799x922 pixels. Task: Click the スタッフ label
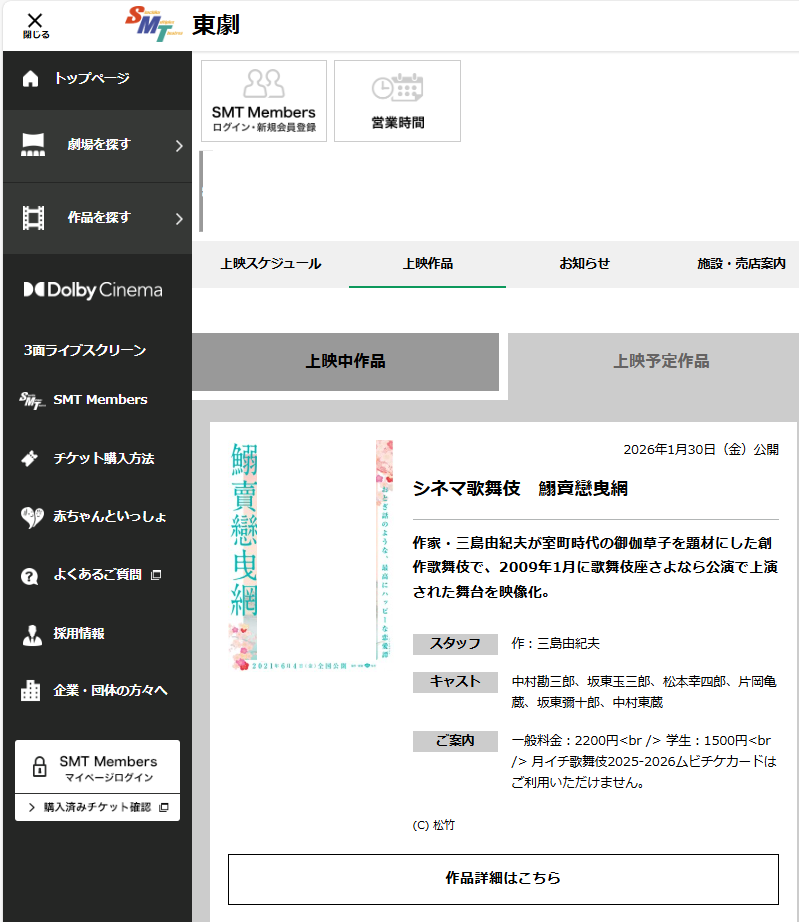pyautogui.click(x=455, y=644)
